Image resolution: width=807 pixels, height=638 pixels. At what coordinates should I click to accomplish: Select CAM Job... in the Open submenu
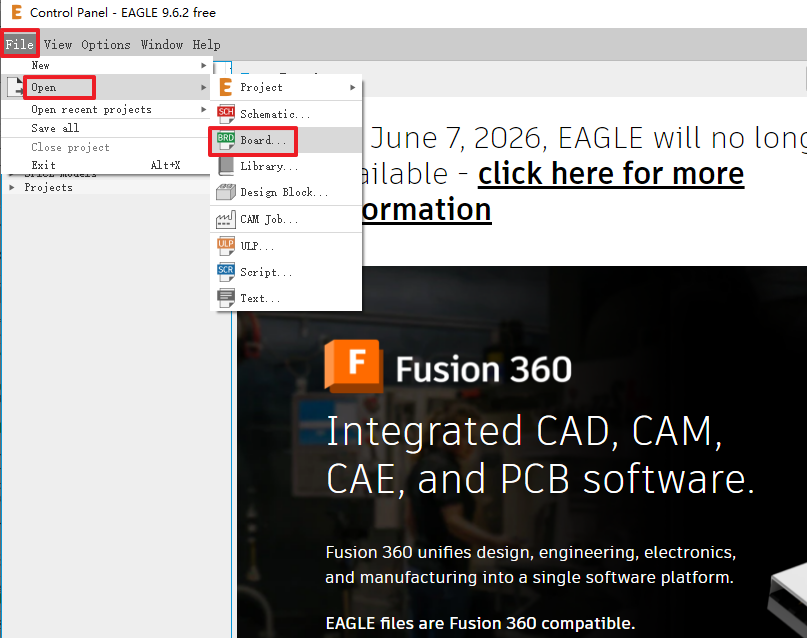point(286,220)
